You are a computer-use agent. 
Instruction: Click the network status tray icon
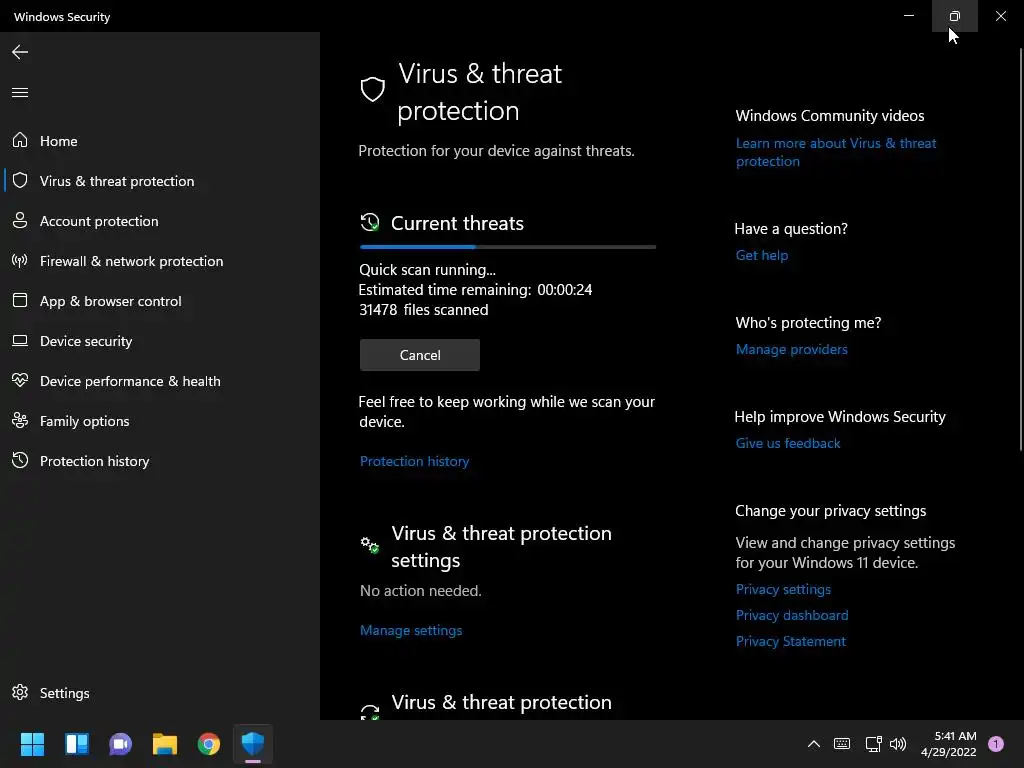[873, 744]
